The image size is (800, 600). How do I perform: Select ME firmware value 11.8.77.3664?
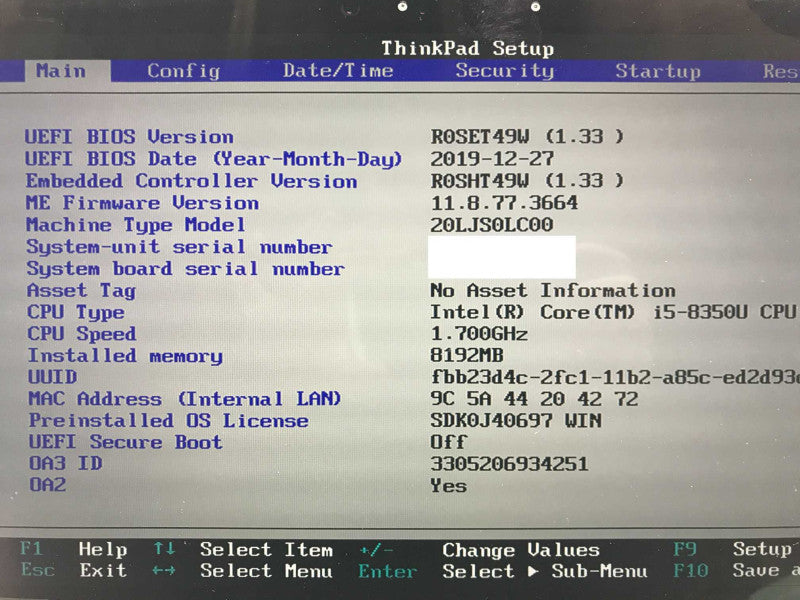[504, 203]
